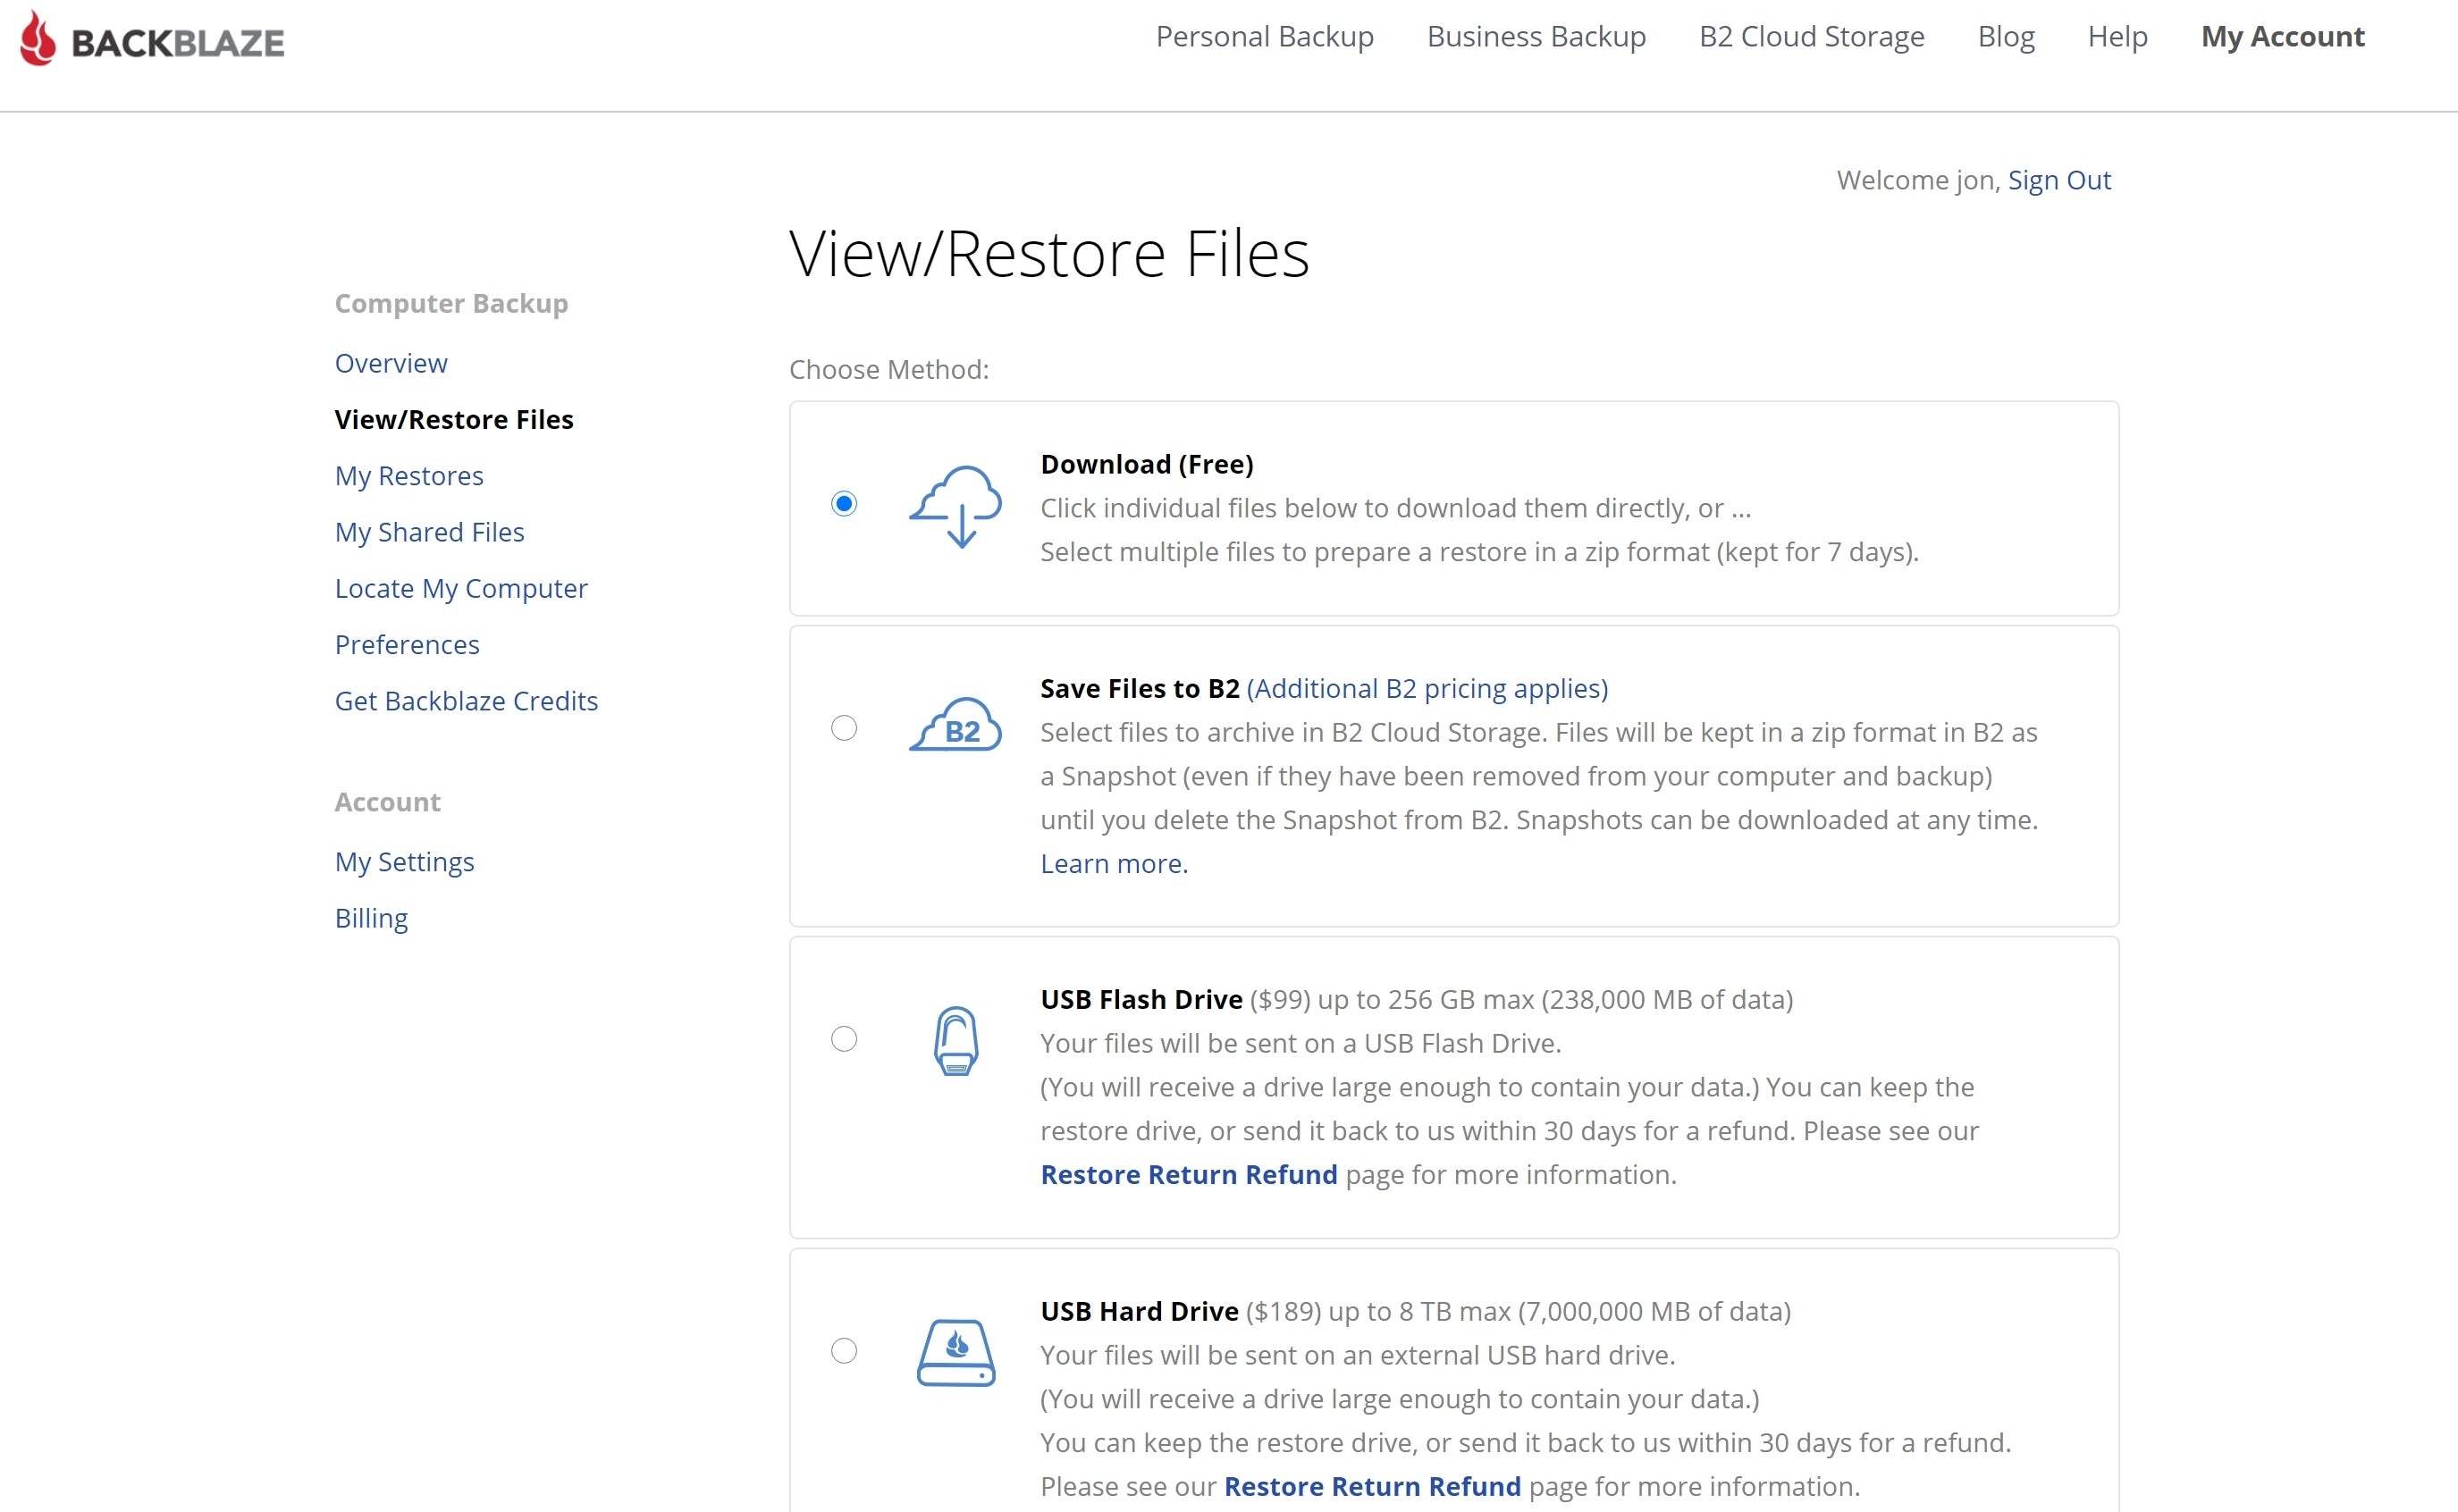Open Locate My Computer link
This screenshot has width=2458, height=1512.
point(461,588)
